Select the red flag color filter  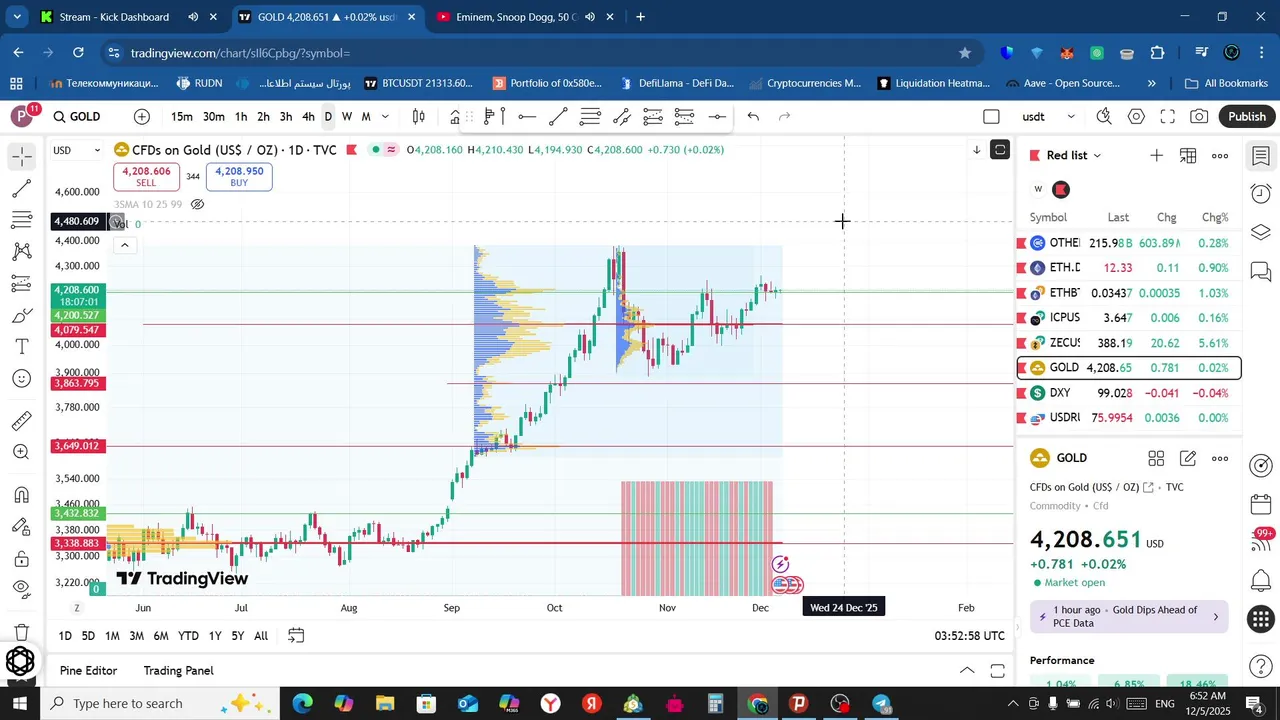coord(1061,189)
